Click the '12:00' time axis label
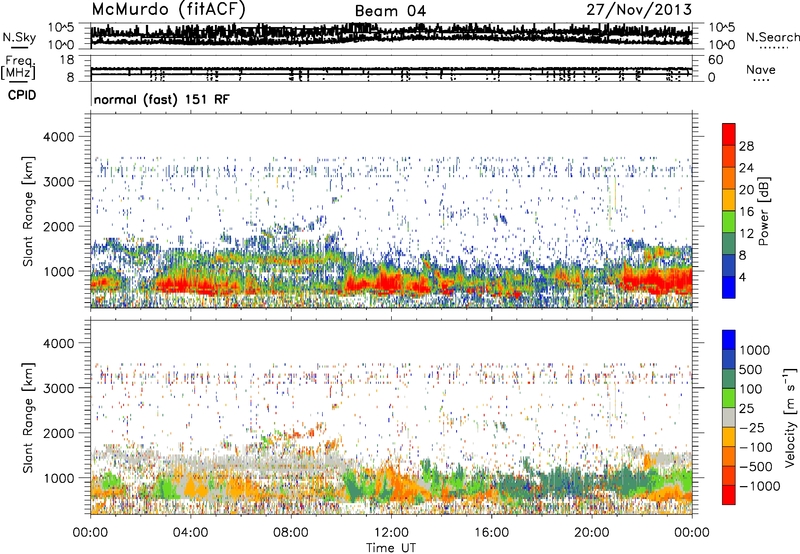The width and height of the screenshot is (800, 554). pyautogui.click(x=391, y=533)
